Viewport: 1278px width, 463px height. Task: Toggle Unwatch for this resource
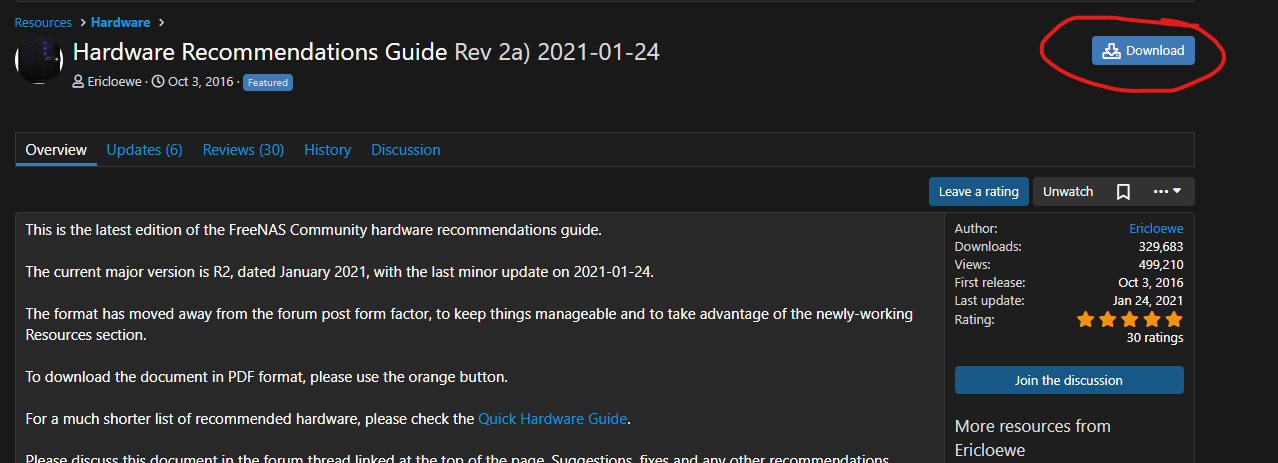click(1068, 191)
